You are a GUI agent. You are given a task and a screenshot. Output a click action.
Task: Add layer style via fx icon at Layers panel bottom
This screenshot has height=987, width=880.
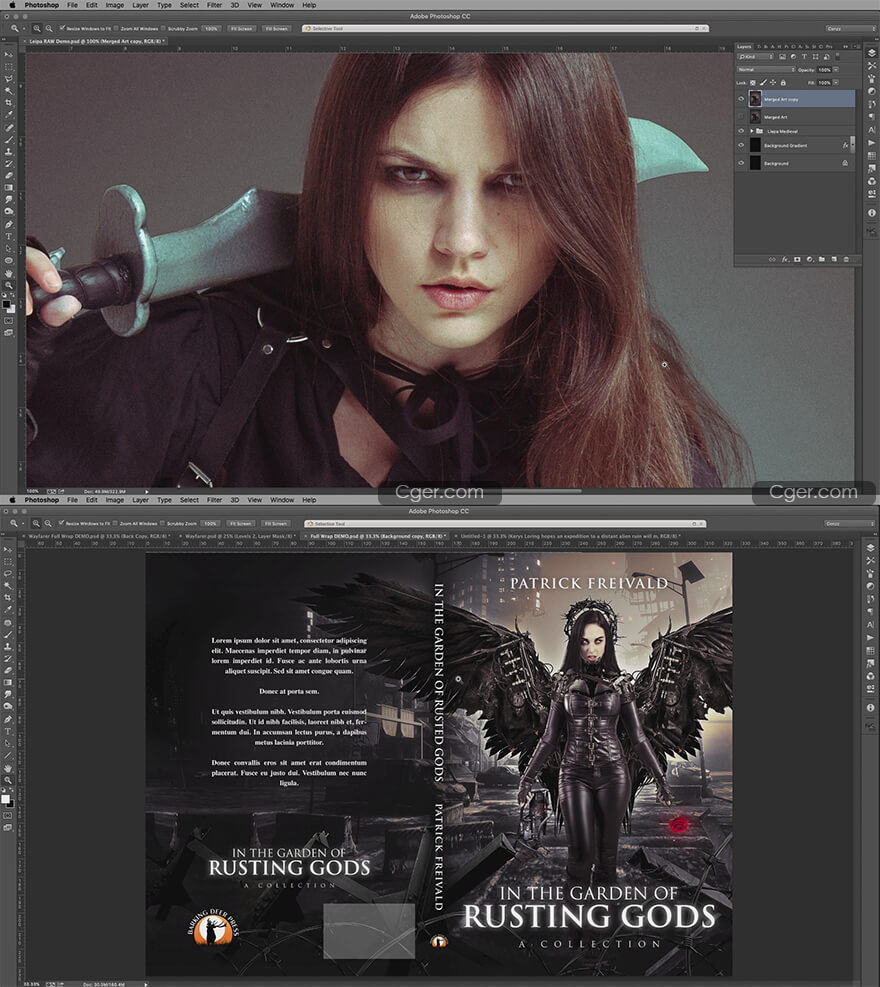pos(786,259)
